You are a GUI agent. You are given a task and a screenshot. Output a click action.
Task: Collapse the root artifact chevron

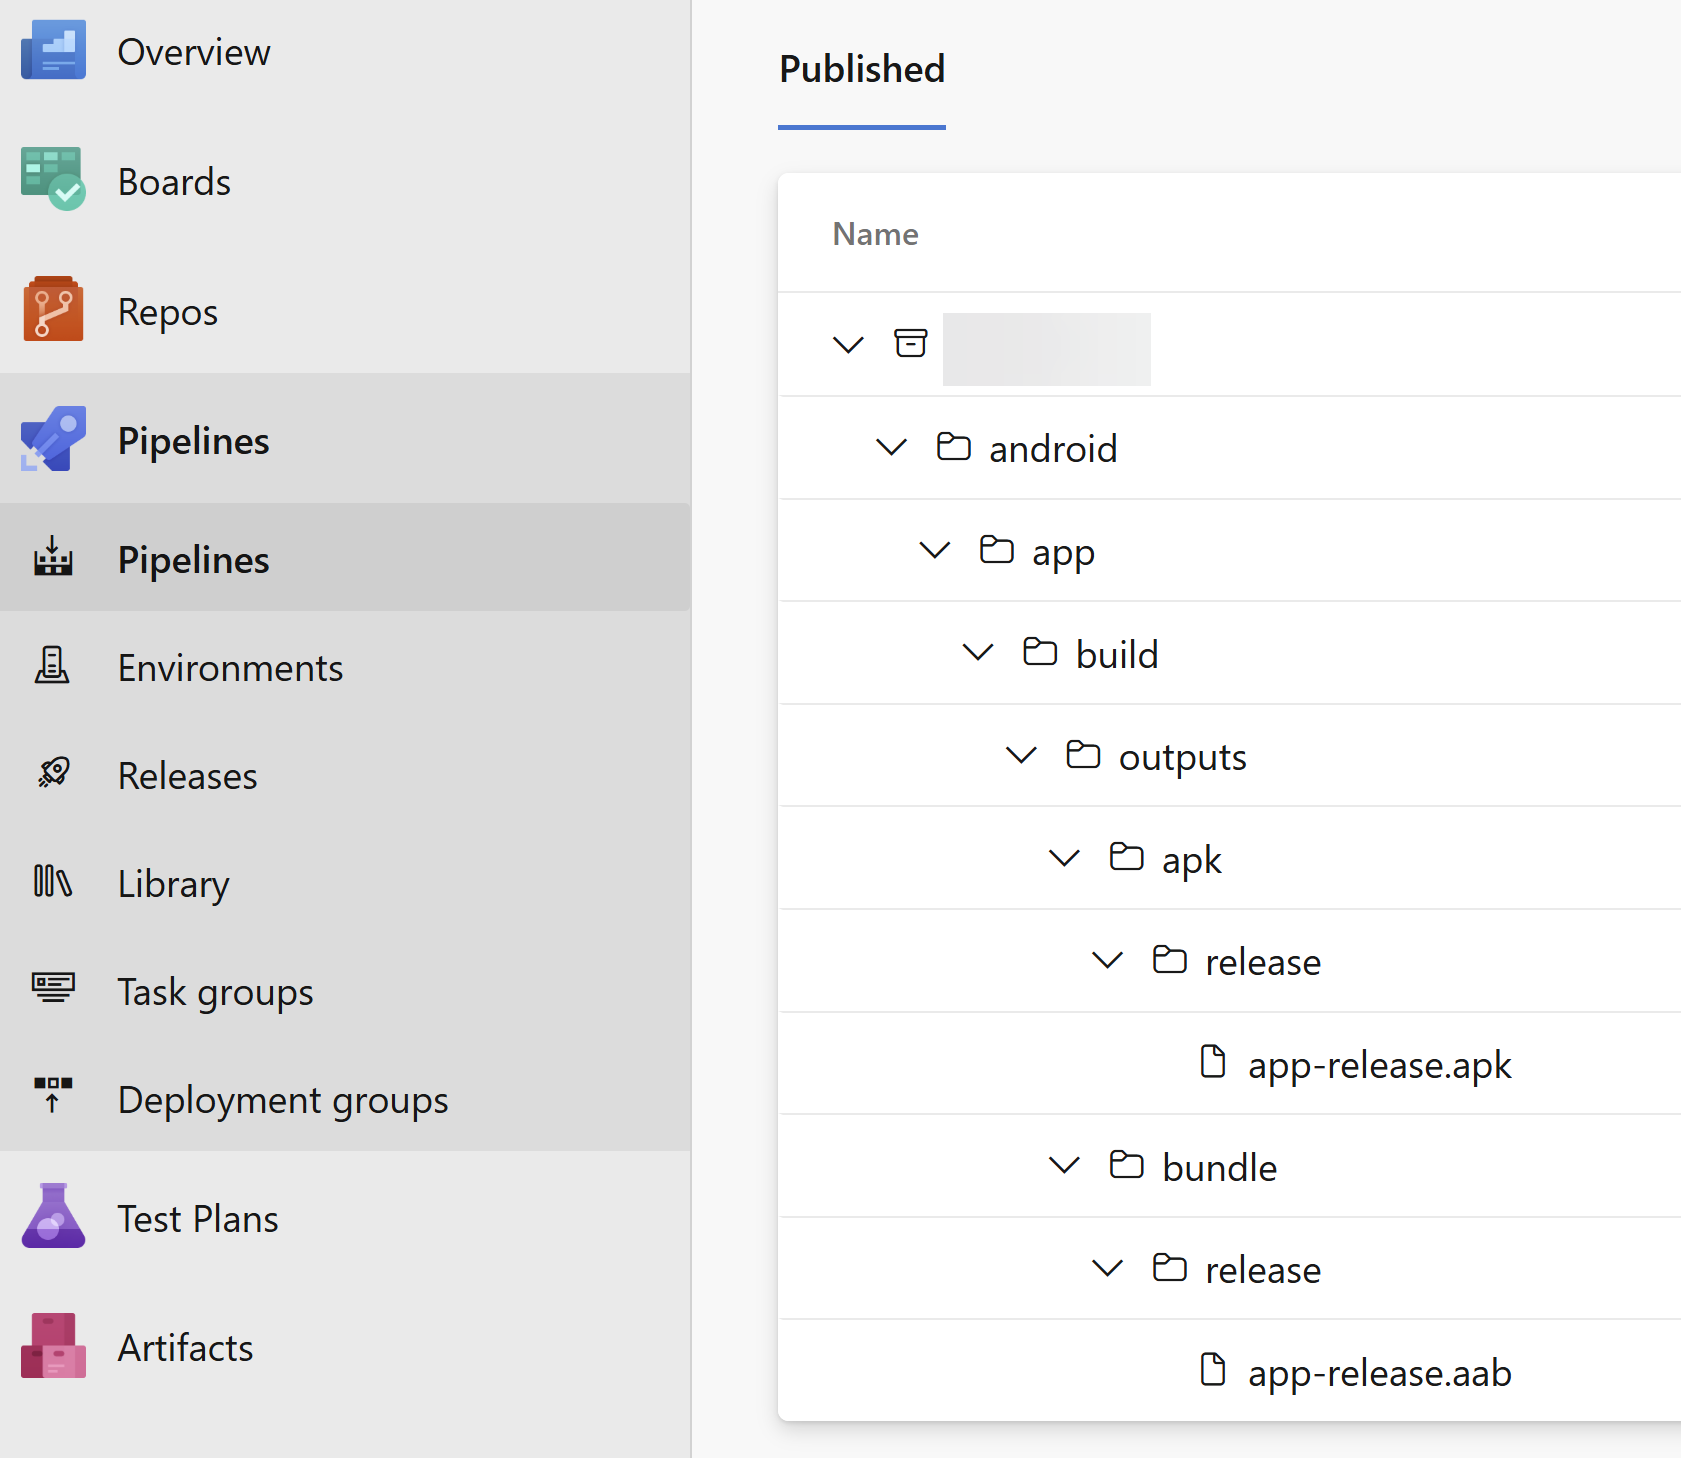[848, 345]
